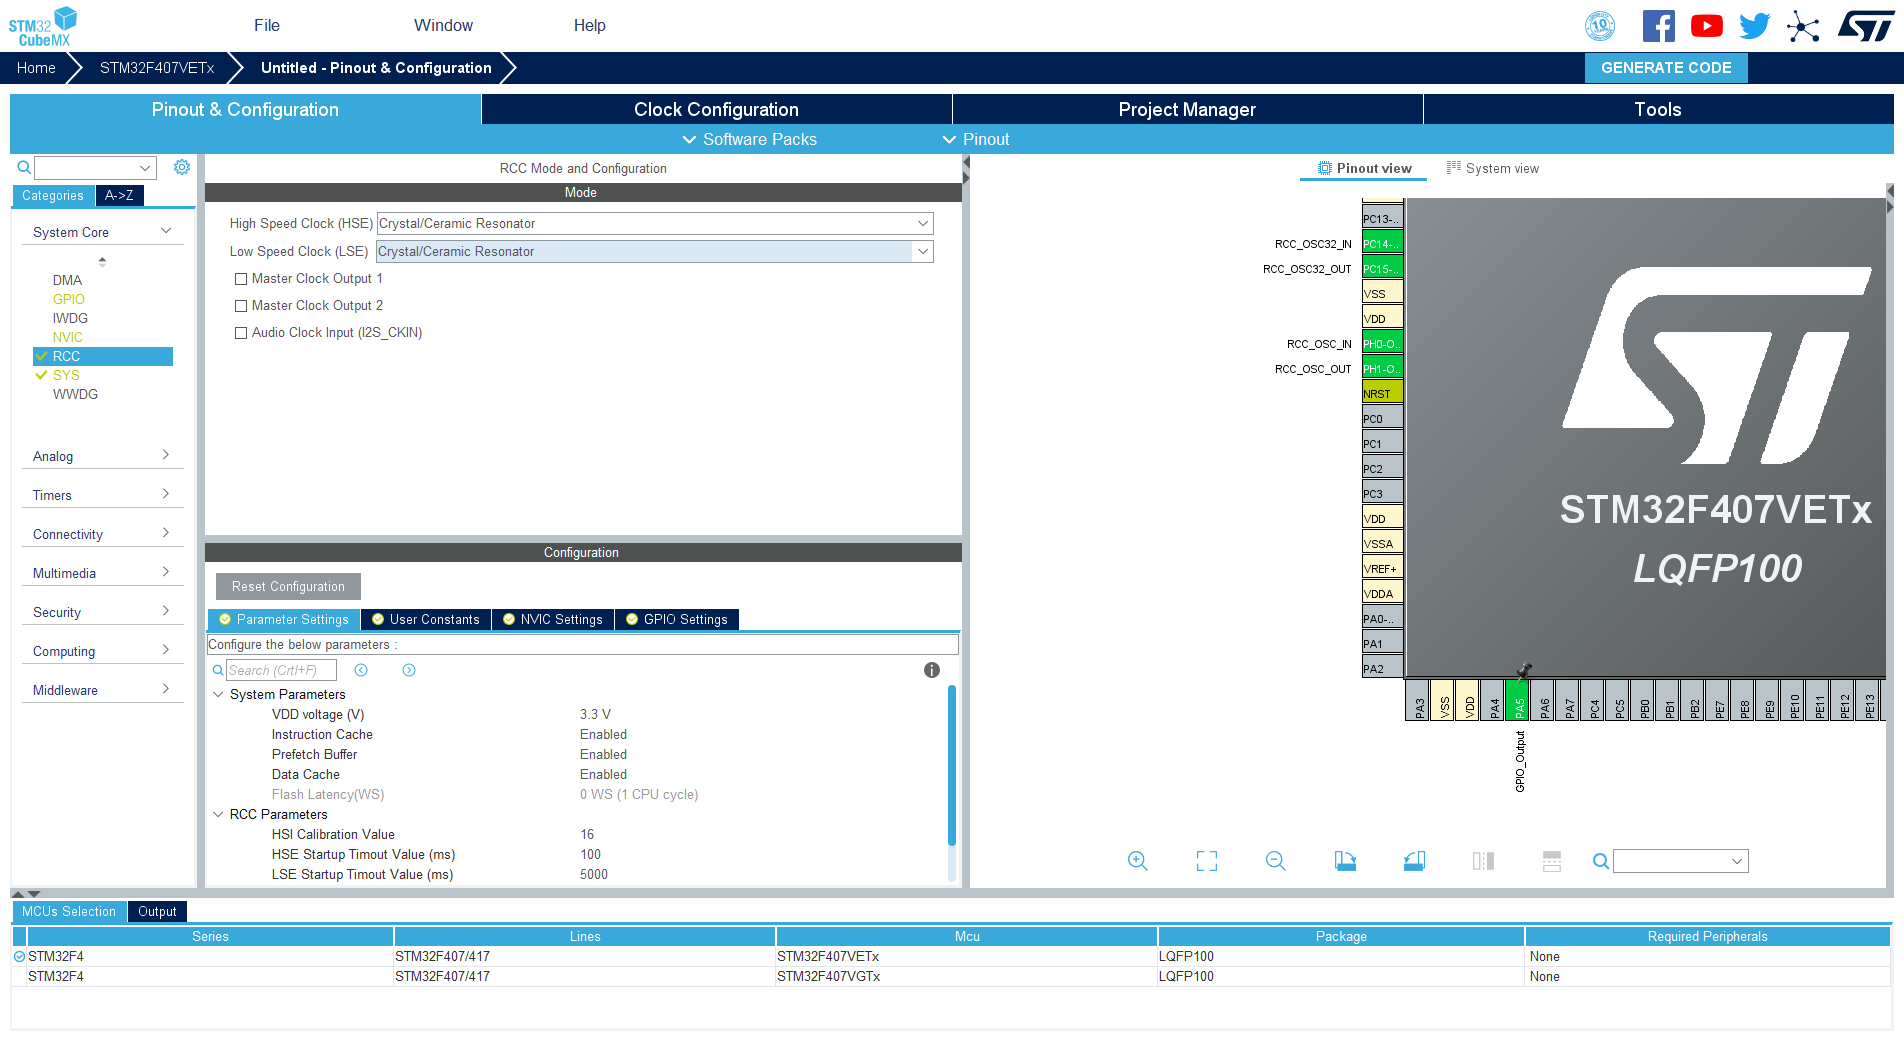Go to the STM32F407VETx breadcrumb
This screenshot has height=1041, width=1904.
tap(157, 68)
